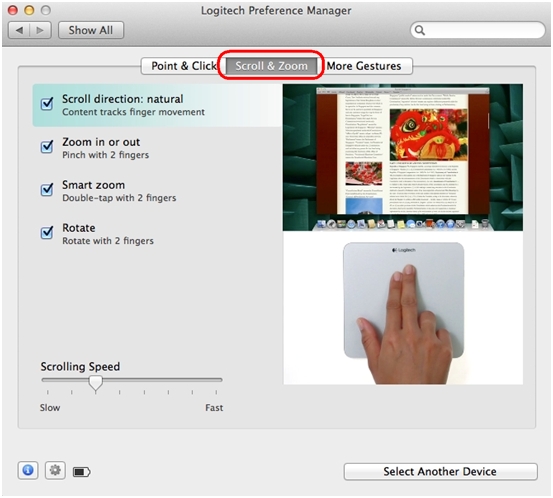
Task: Click the desktop preview video thumbnail
Action: click(403, 157)
